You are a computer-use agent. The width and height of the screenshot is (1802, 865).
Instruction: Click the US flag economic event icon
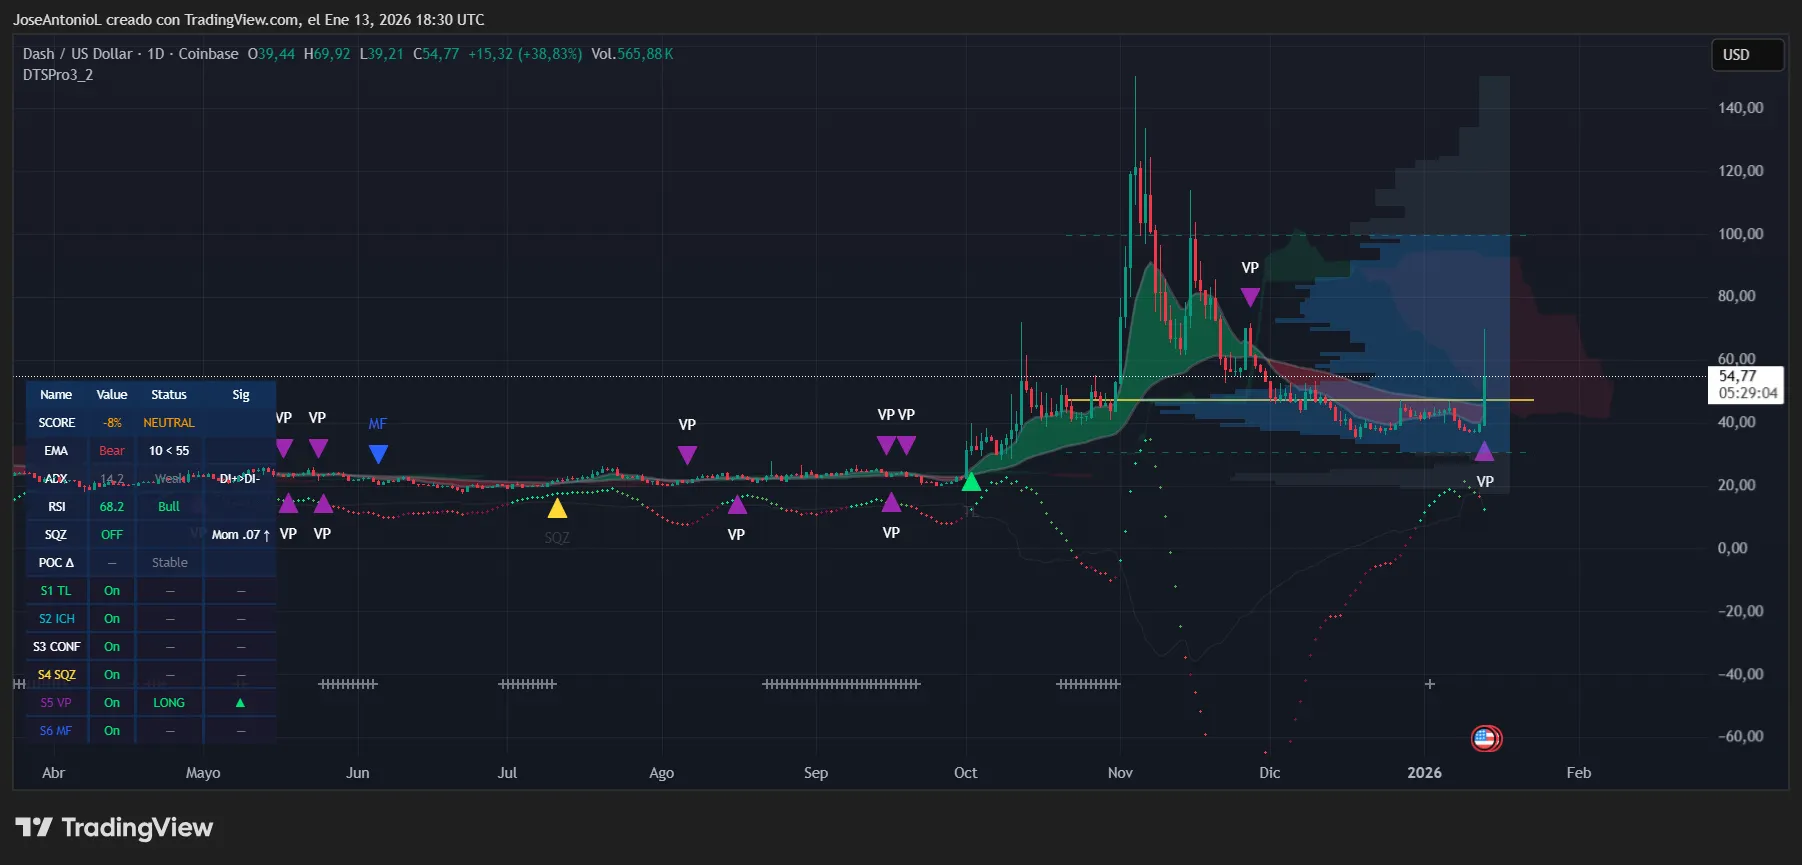[x=1486, y=739]
